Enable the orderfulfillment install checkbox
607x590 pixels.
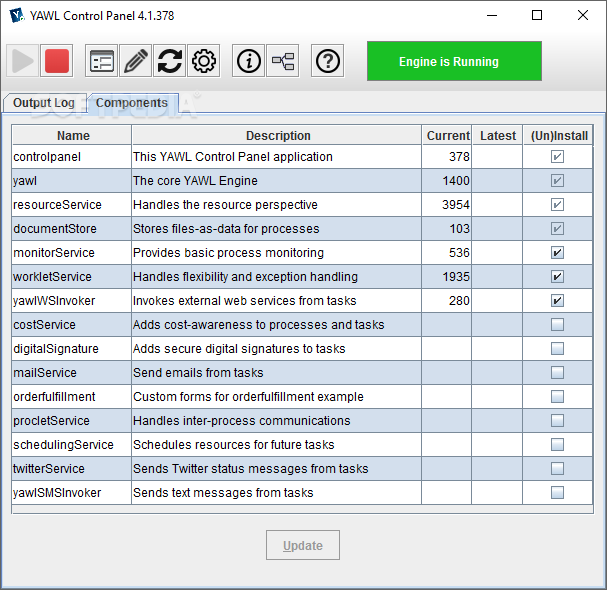[x=557, y=397]
